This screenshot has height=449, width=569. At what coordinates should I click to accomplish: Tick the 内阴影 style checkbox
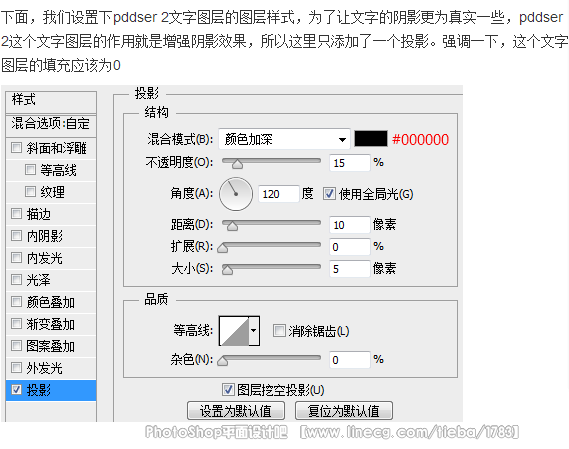[16, 236]
